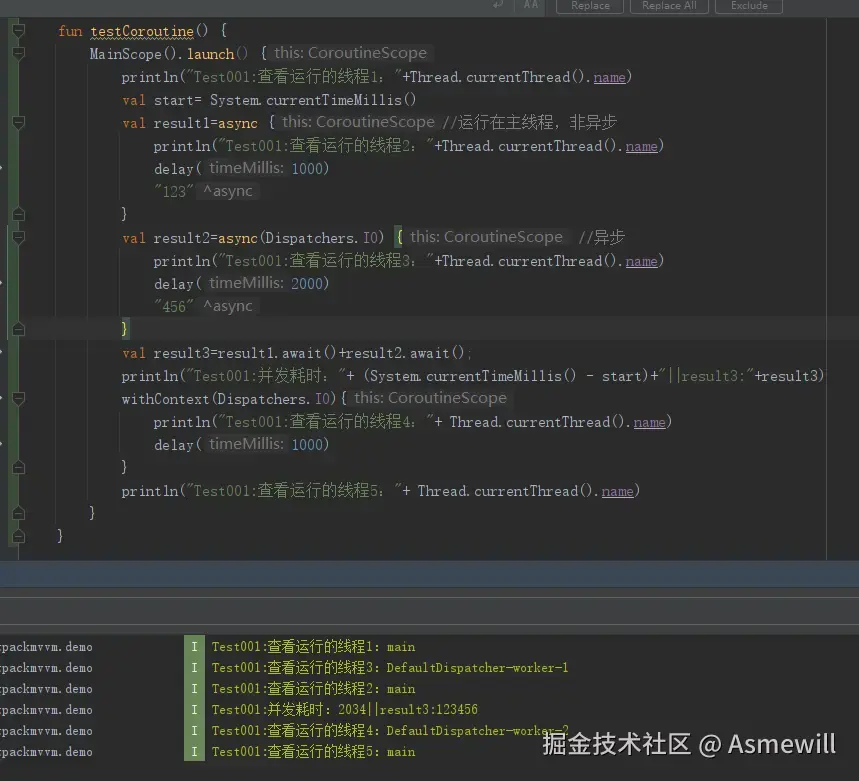The width and height of the screenshot is (859, 781).
Task: Click the launch call after MainScope()
Action: point(210,54)
